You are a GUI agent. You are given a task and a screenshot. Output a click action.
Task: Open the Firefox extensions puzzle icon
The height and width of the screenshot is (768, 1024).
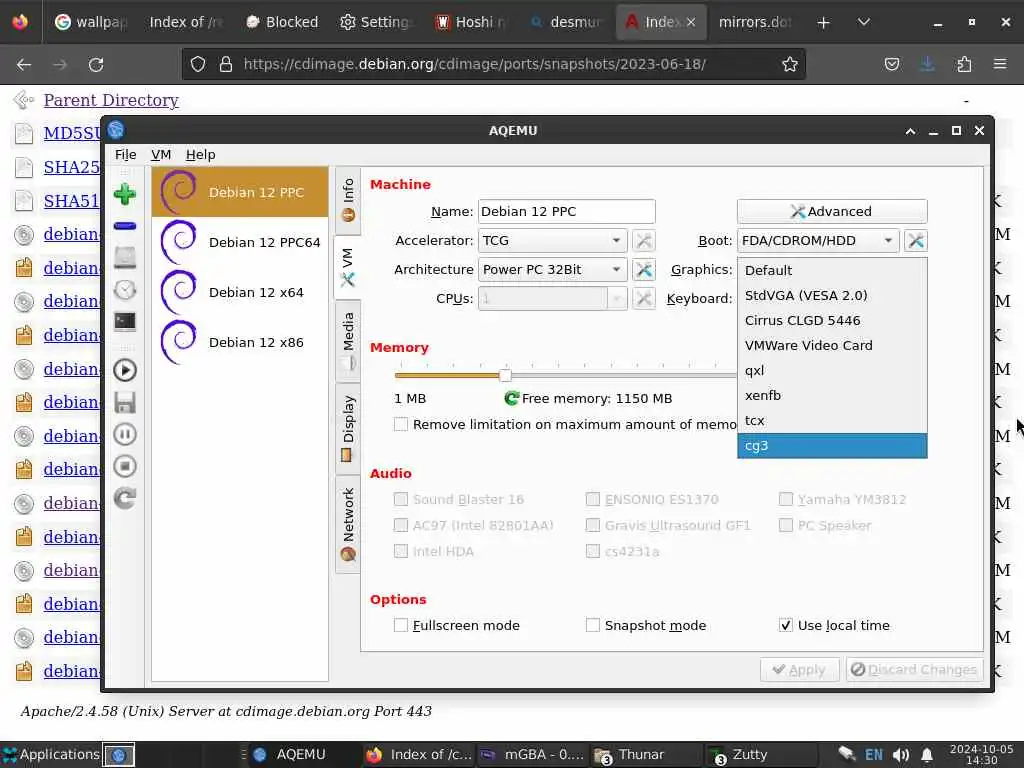click(964, 64)
